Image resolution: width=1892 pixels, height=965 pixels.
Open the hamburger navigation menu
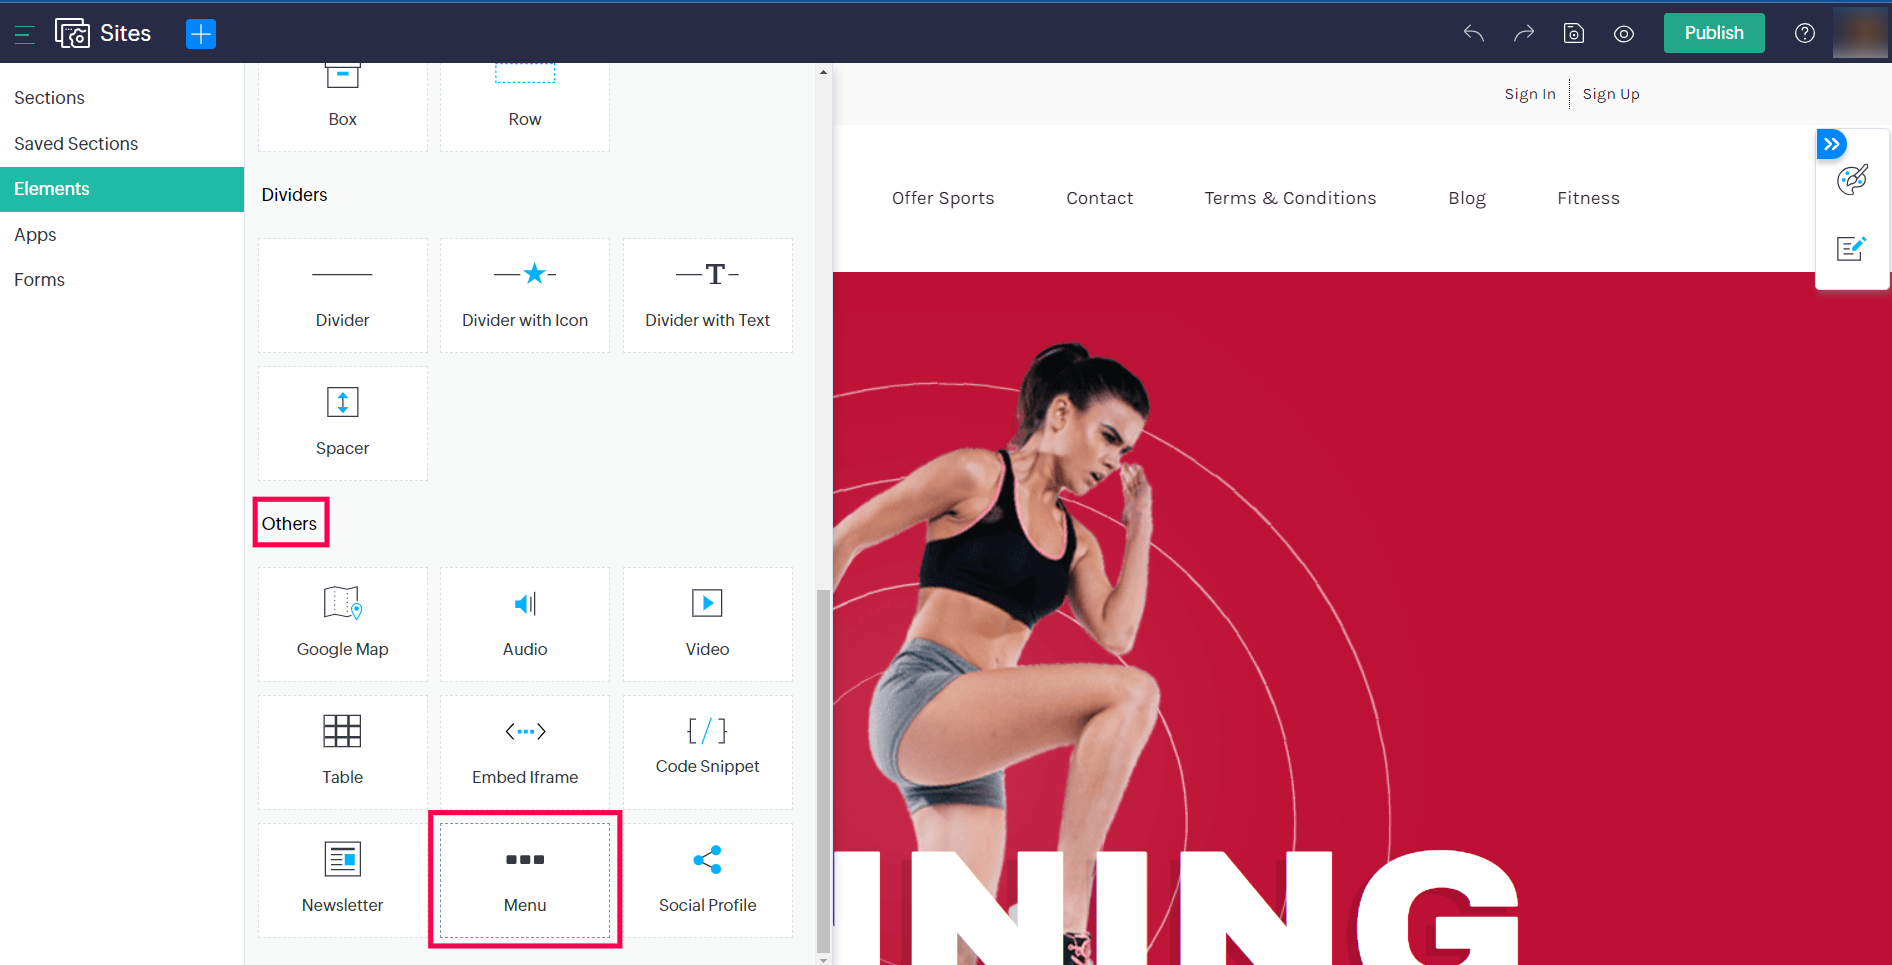[x=25, y=34]
